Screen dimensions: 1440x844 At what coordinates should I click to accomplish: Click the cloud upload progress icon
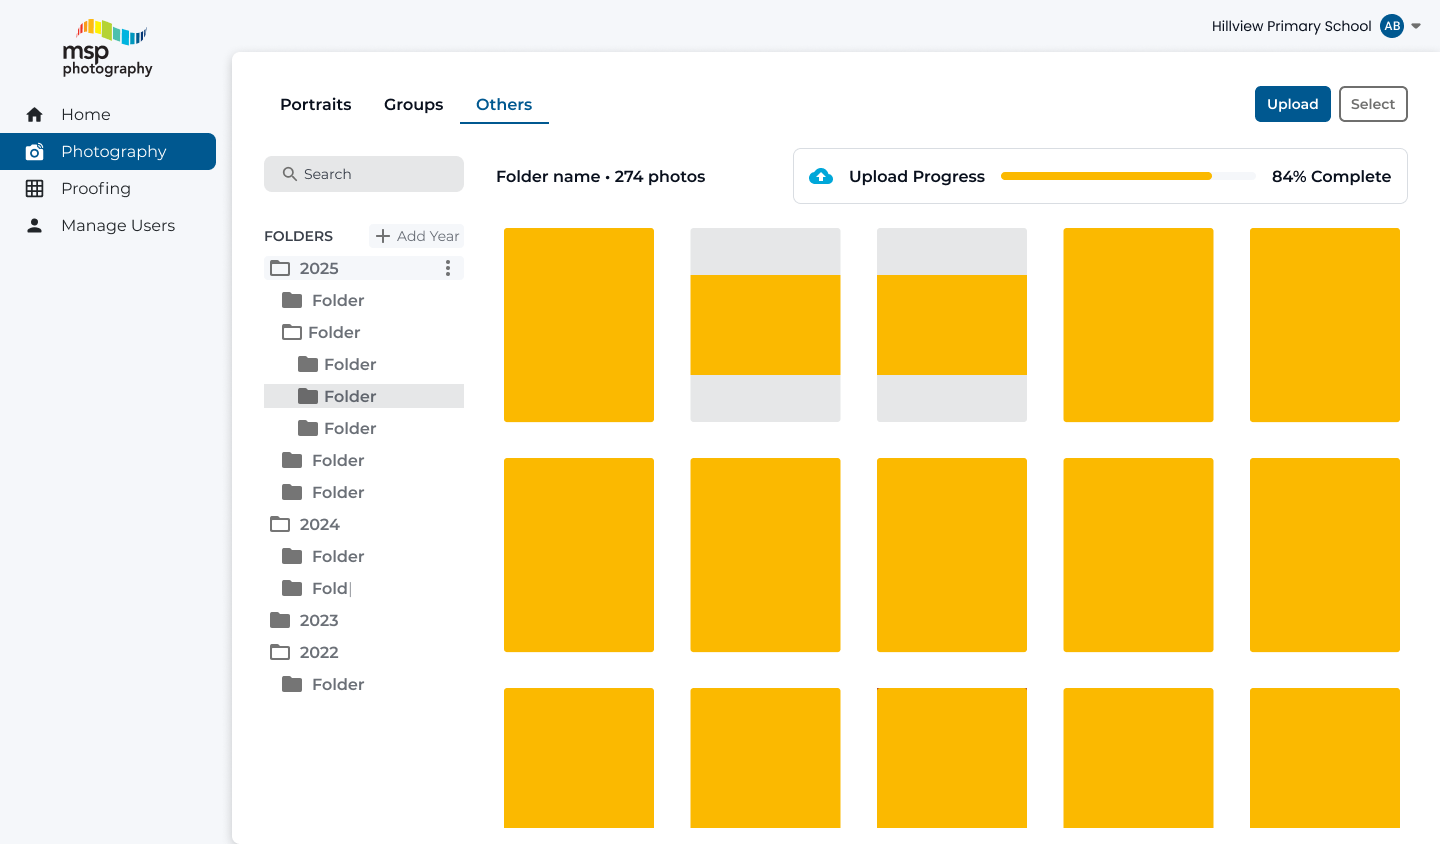click(821, 177)
